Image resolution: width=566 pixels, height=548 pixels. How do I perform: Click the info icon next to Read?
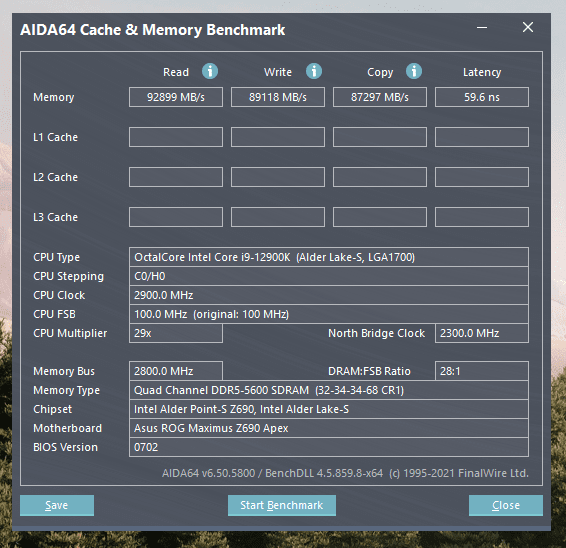pyautogui.click(x=210, y=71)
